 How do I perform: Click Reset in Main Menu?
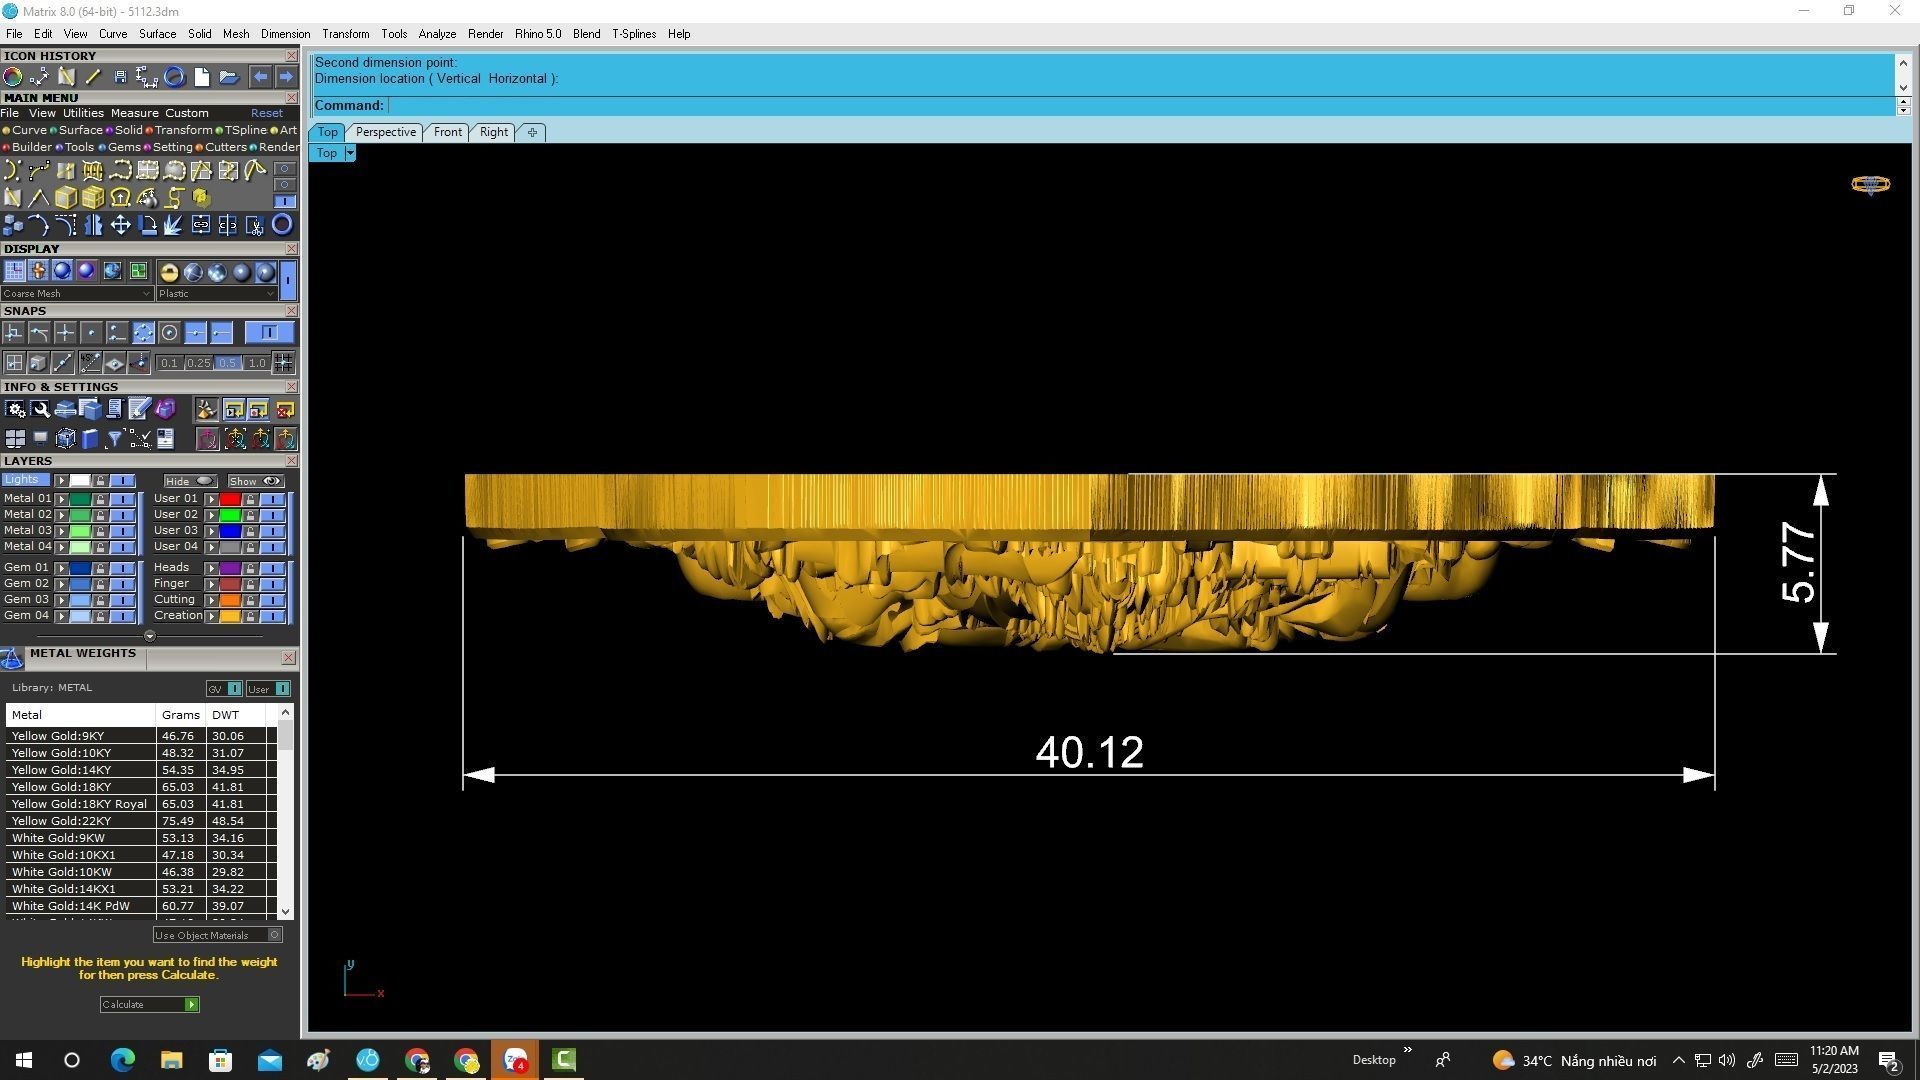click(x=266, y=113)
